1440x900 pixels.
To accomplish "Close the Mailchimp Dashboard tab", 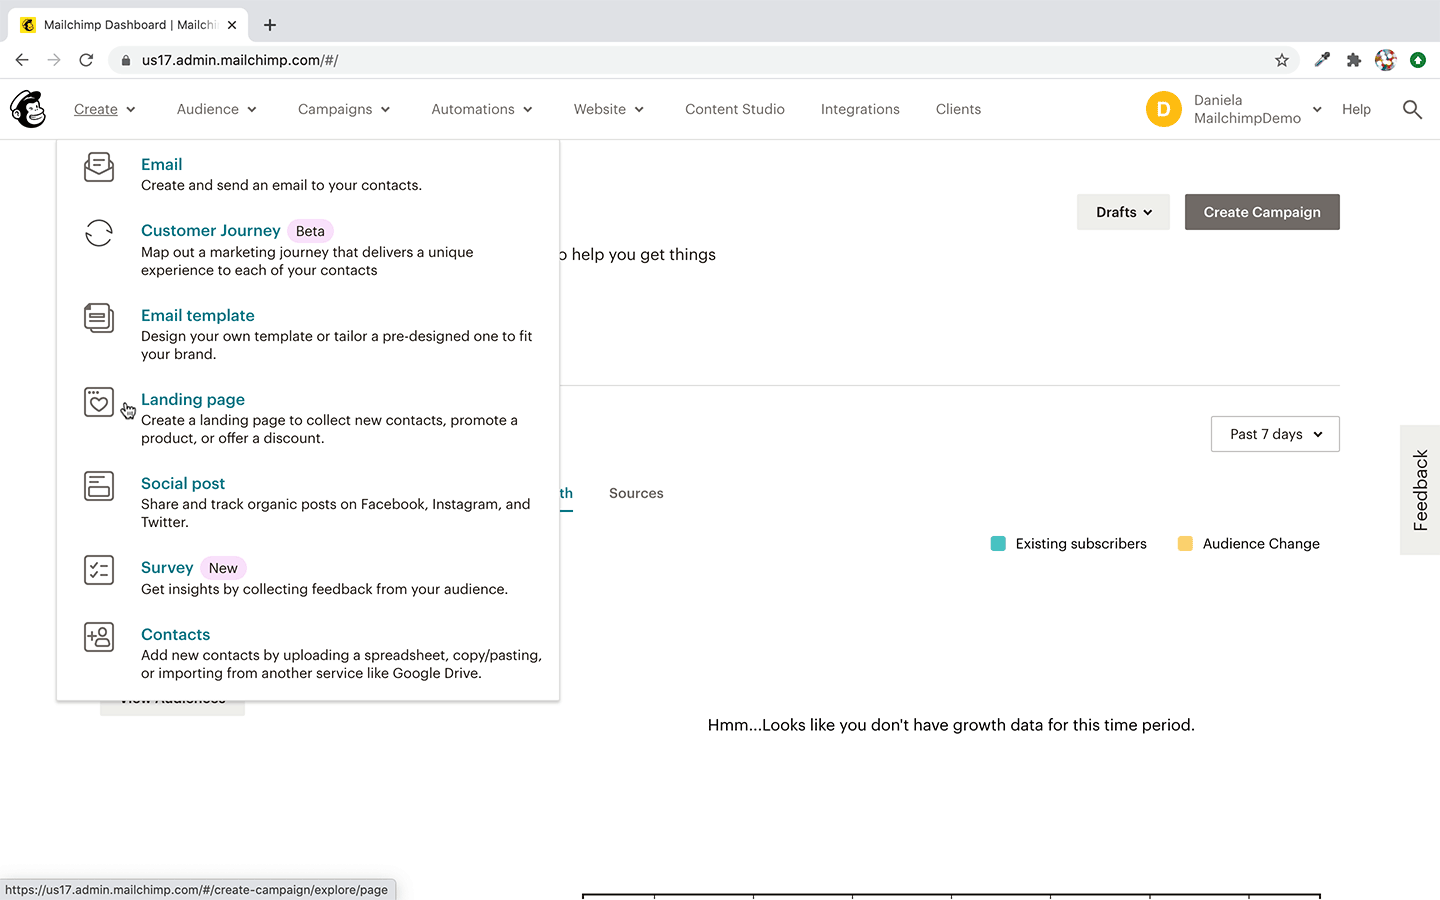I will (x=232, y=25).
